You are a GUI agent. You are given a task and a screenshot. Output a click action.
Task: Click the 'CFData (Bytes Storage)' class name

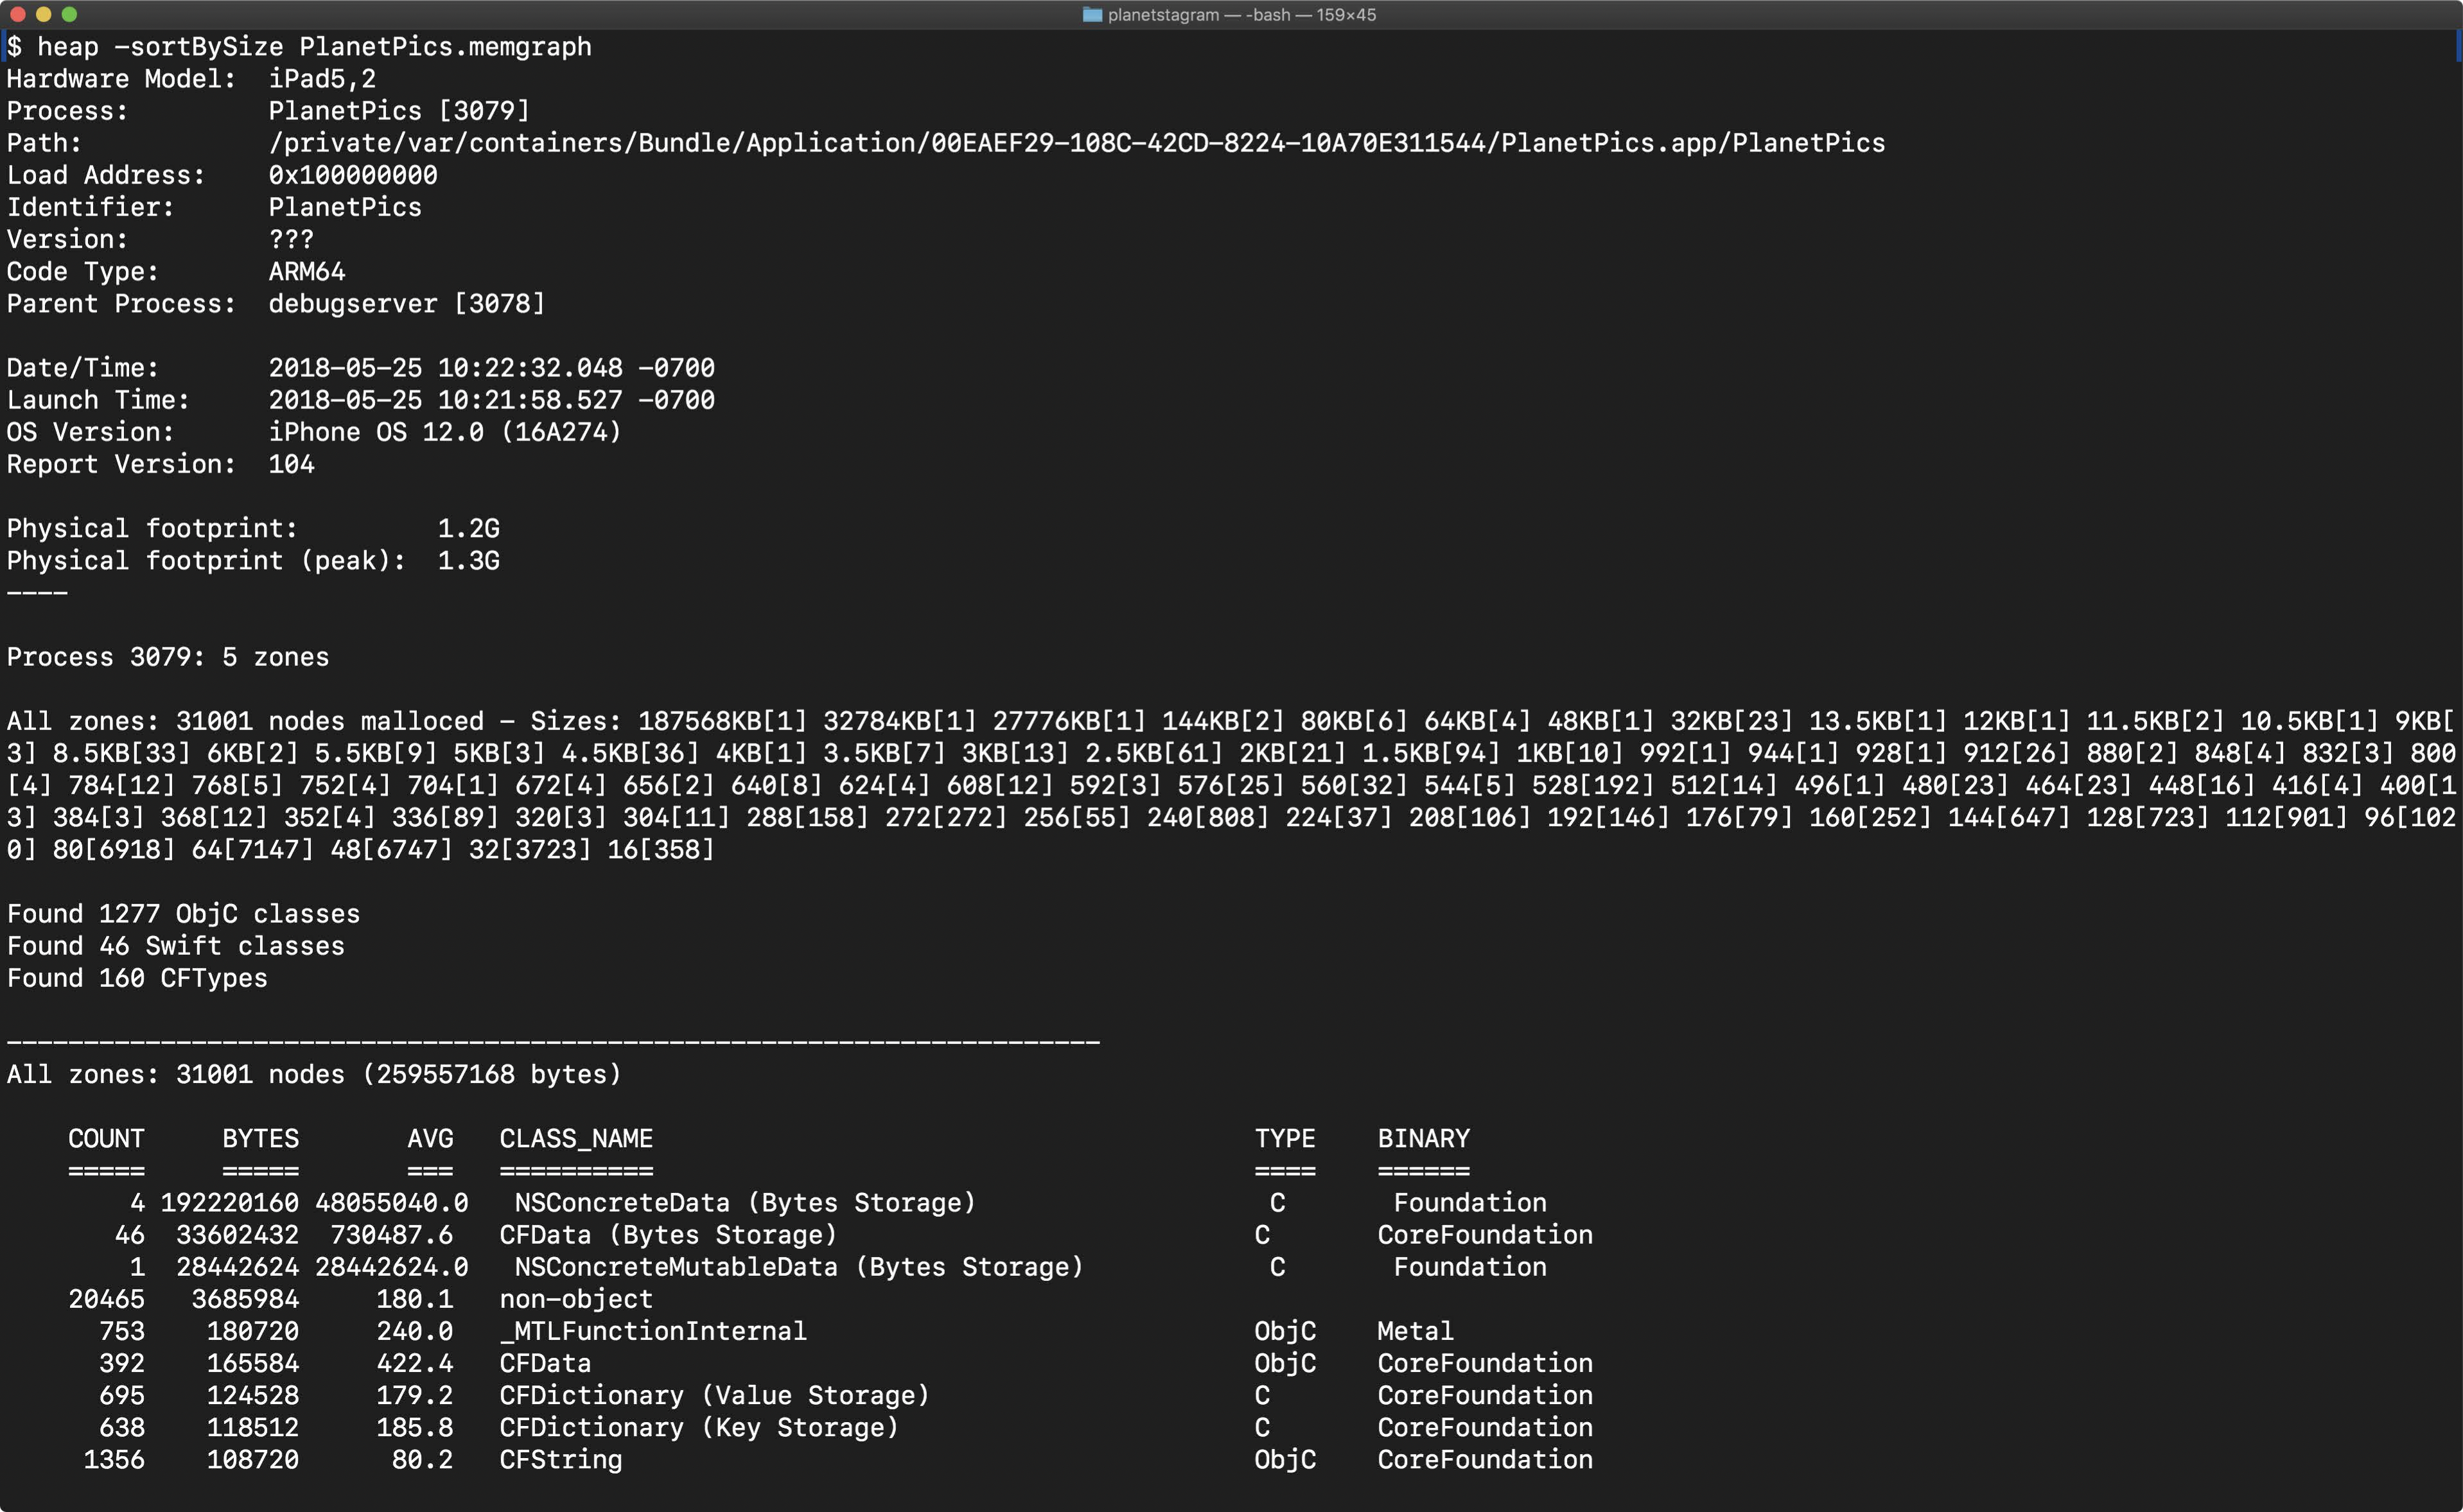[x=668, y=1235]
